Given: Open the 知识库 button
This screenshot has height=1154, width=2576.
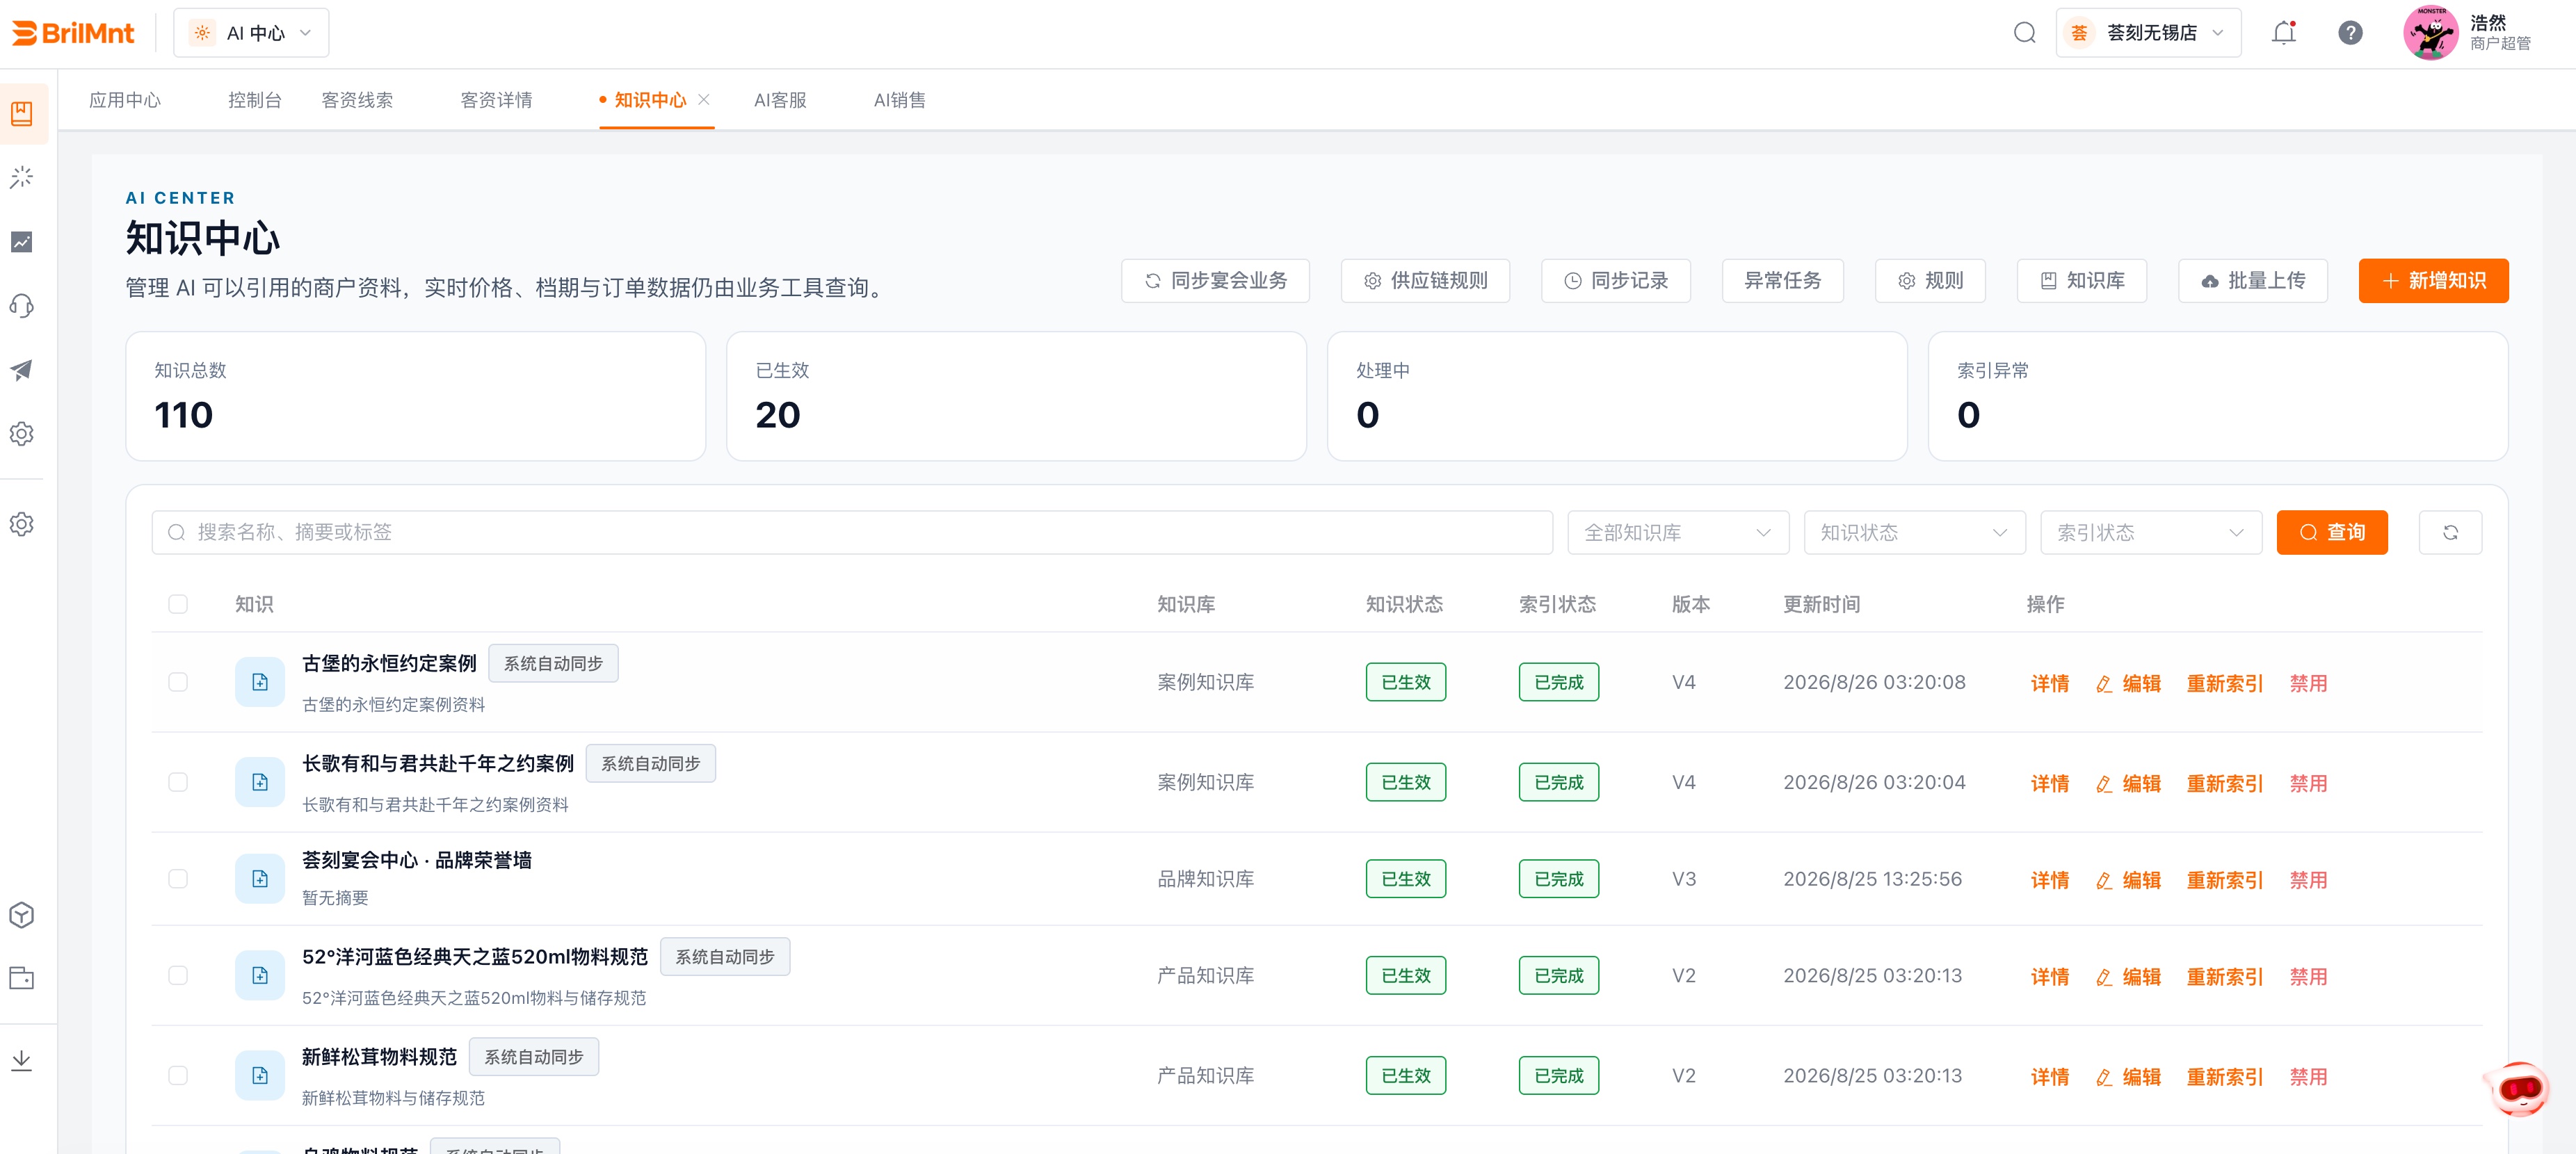Looking at the screenshot, I should tap(2082, 281).
